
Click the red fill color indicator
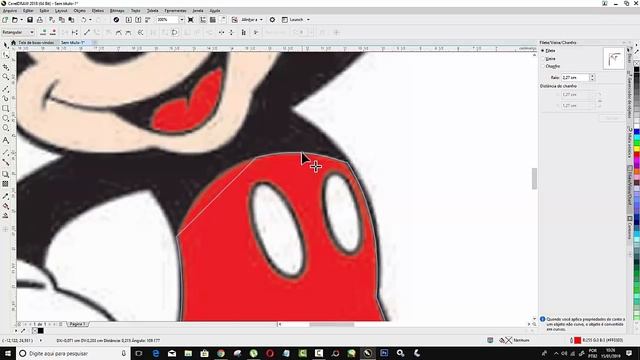pos(578,340)
